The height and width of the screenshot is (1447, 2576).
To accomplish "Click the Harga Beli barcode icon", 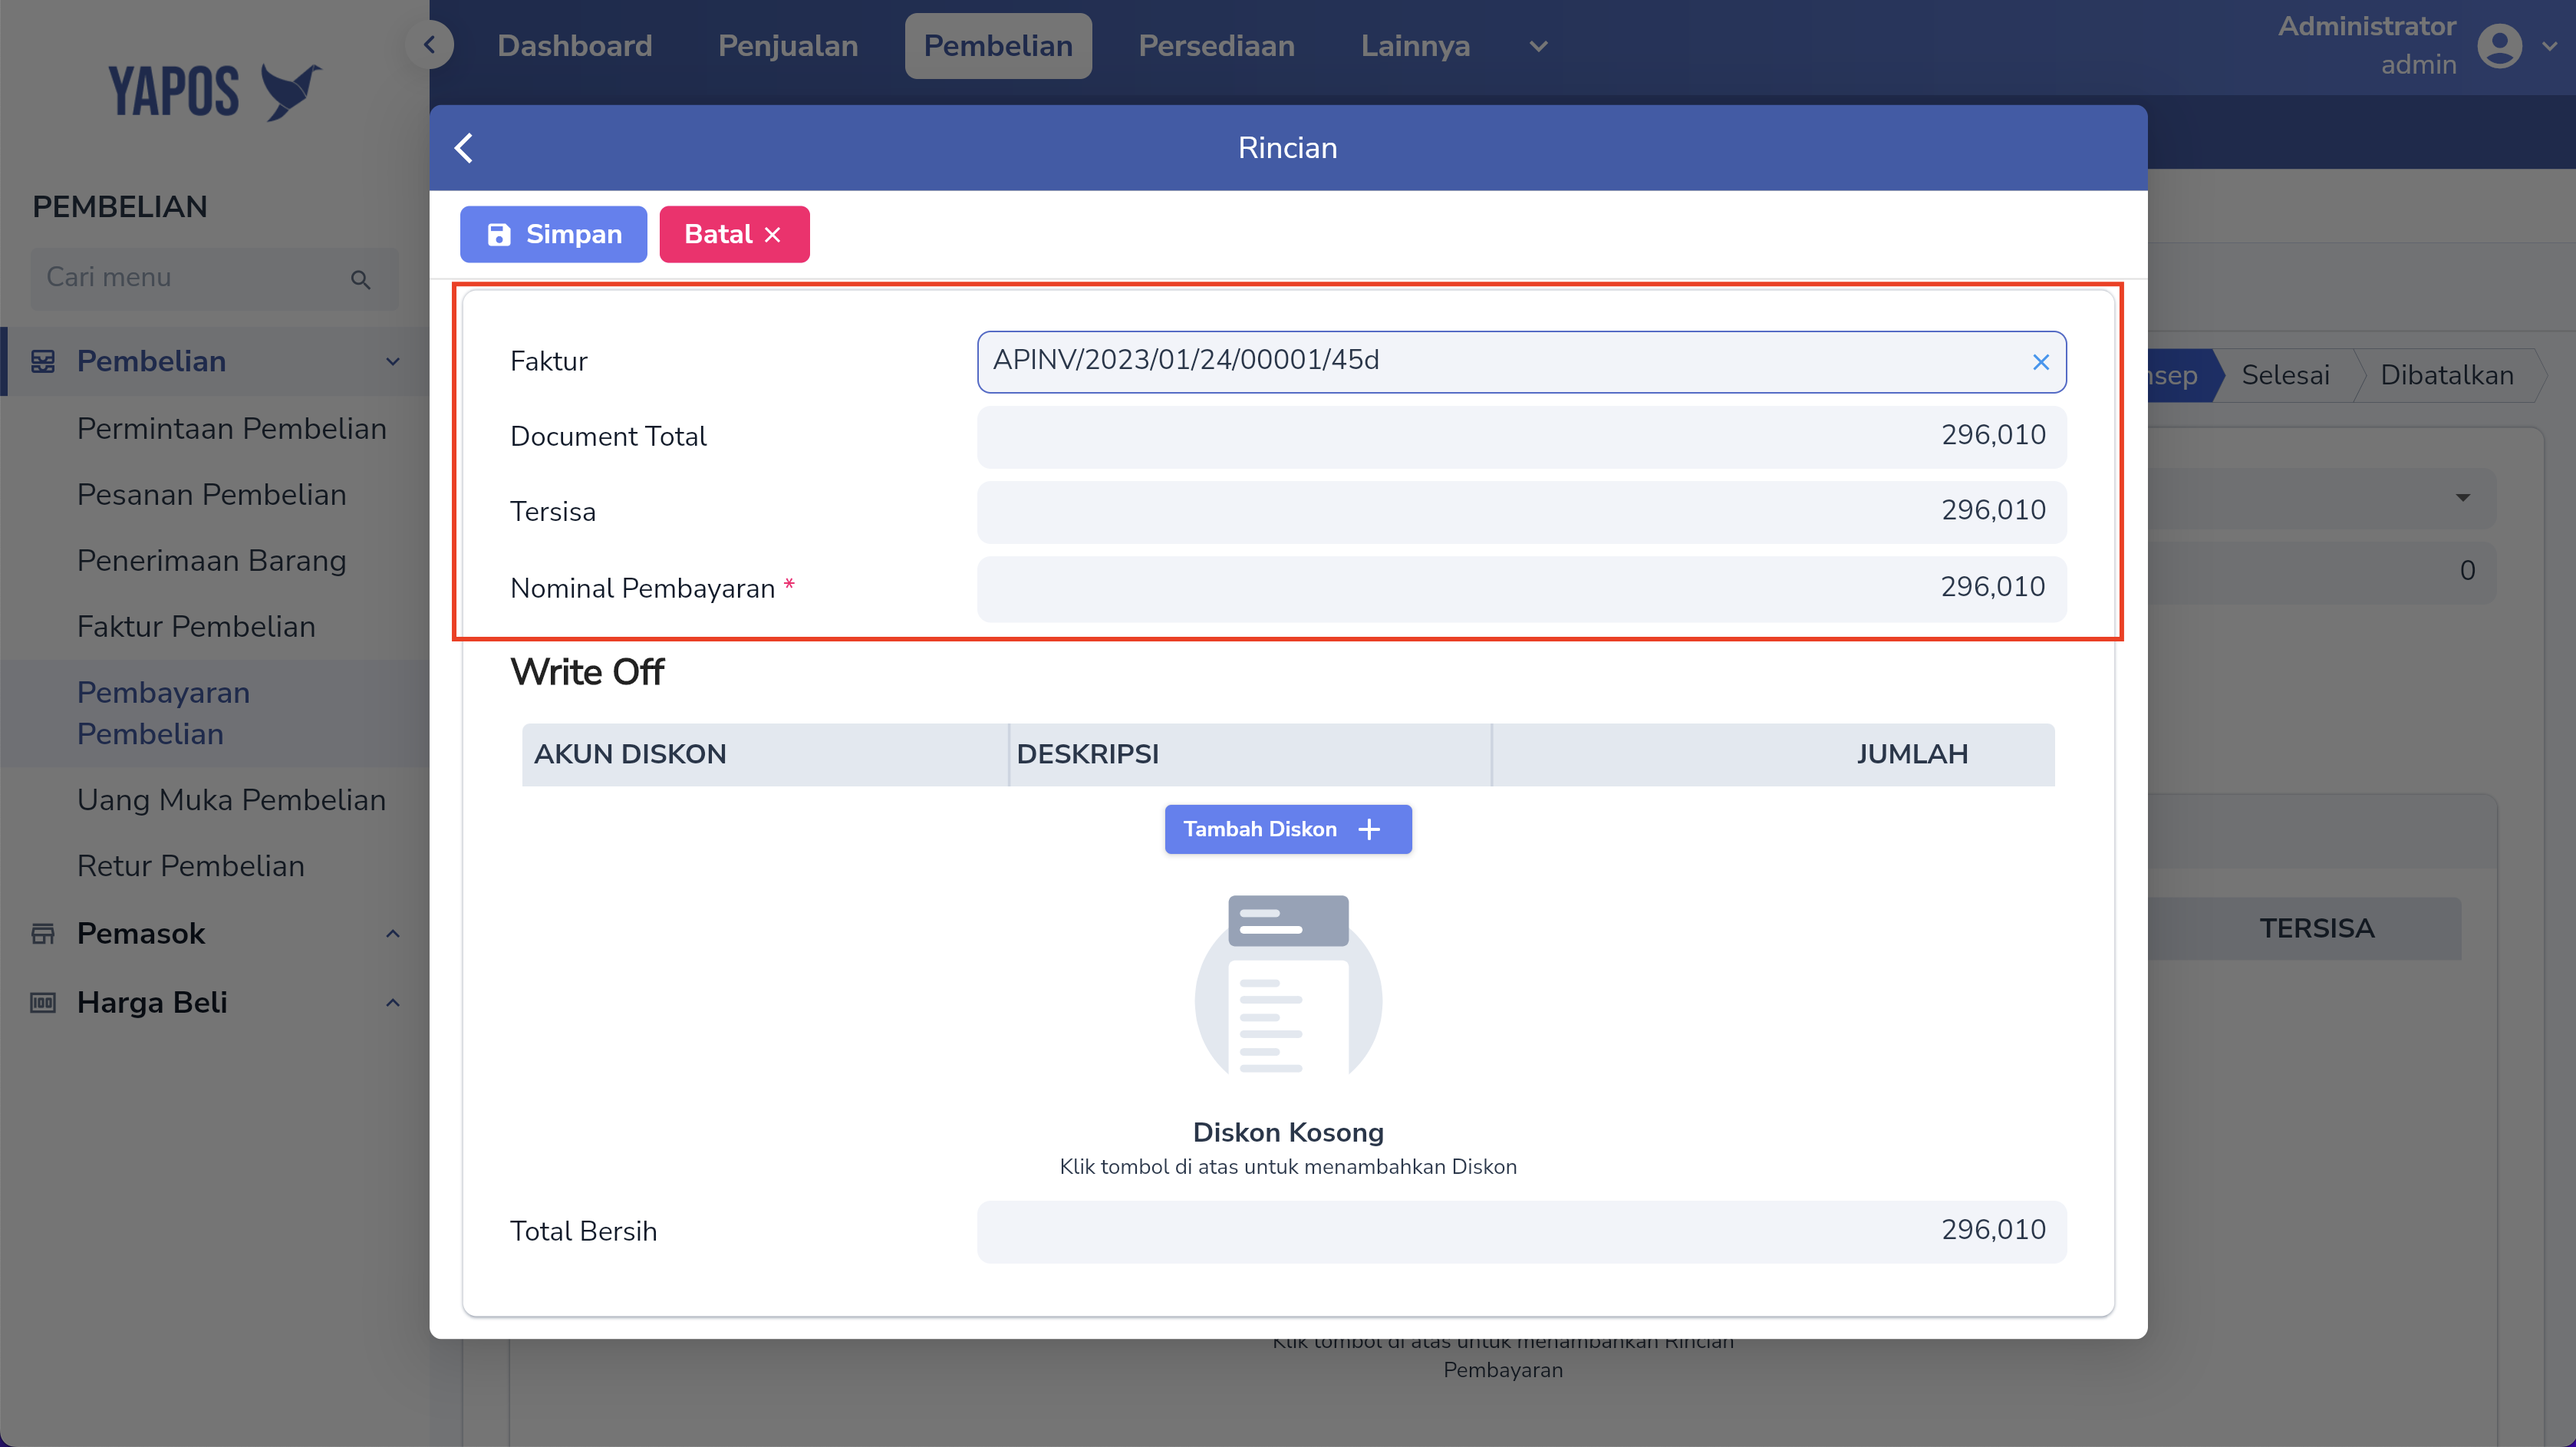I will tap(43, 1003).
